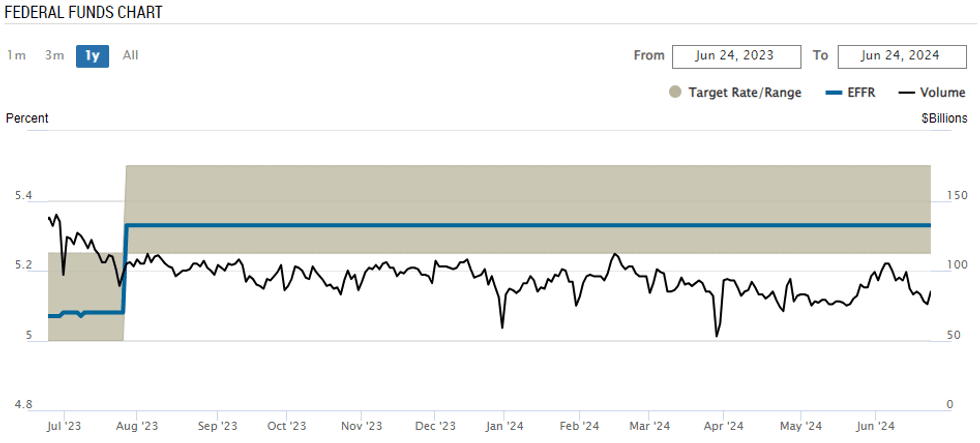Click the Jul '23 axis label
Image resolution: width=980 pixels, height=443 pixels.
coord(64,426)
